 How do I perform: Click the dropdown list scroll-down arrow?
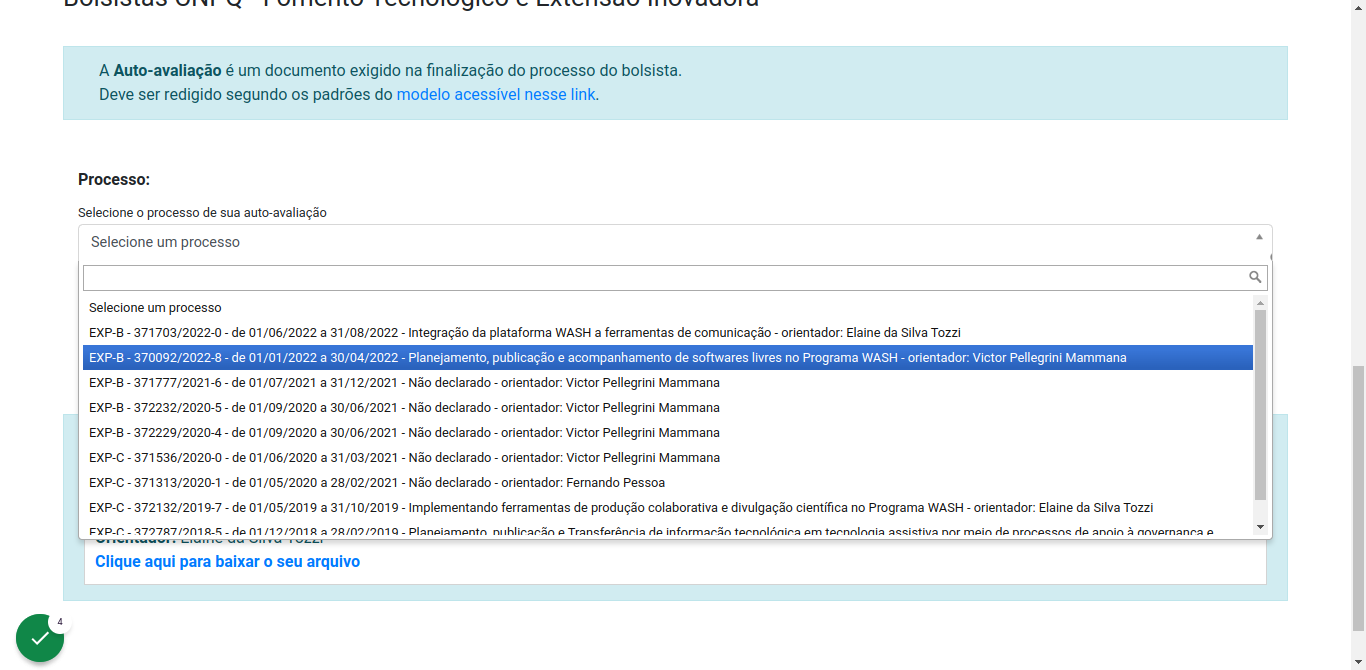click(1260, 527)
